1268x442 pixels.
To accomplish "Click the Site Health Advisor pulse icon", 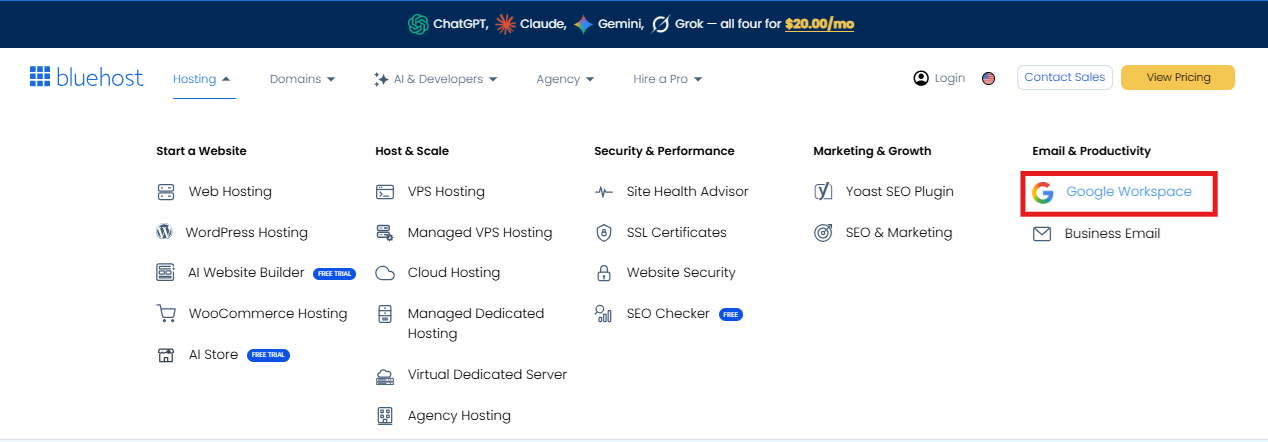I will (604, 192).
